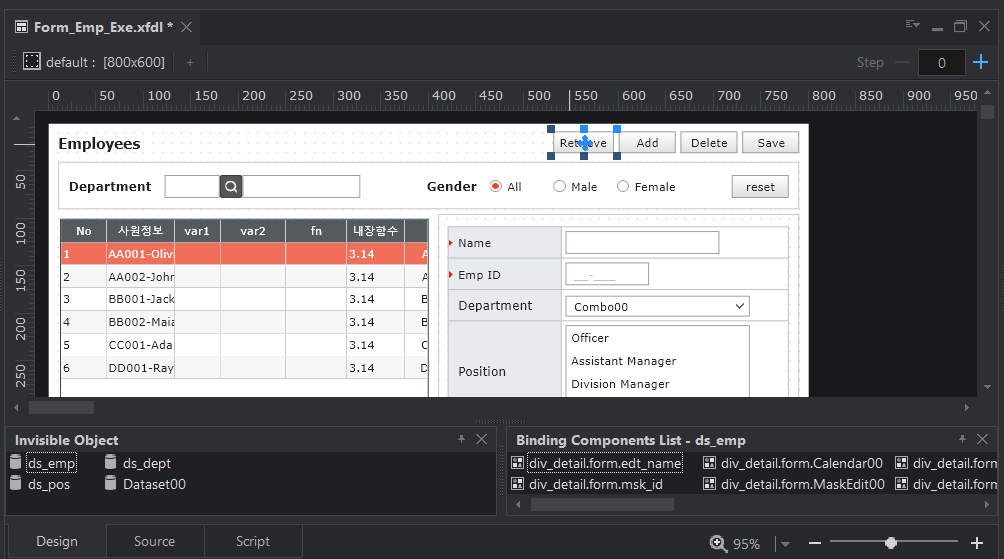This screenshot has width=1004, height=559.
Task: Click the canvas horizontal scrollbar thumb
Action: [x=61, y=407]
